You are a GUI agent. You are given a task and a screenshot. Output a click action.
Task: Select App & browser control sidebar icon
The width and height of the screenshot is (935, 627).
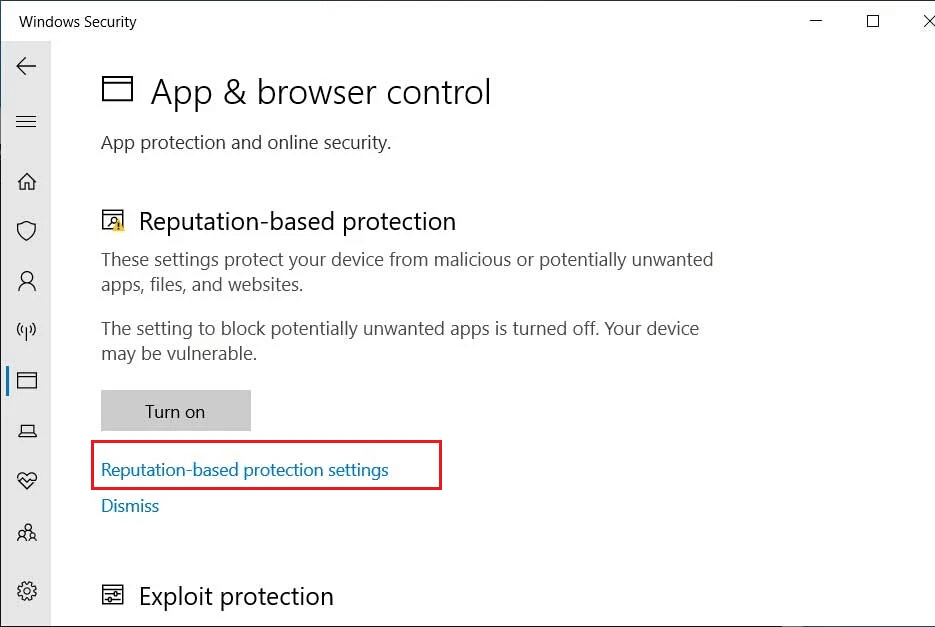pyautogui.click(x=27, y=380)
